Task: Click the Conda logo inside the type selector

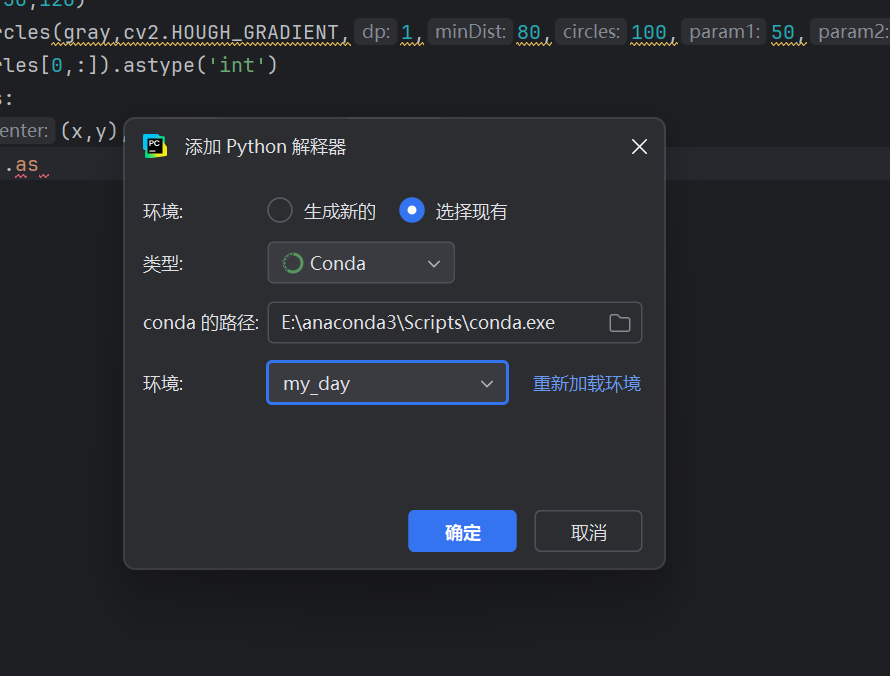Action: pos(291,262)
